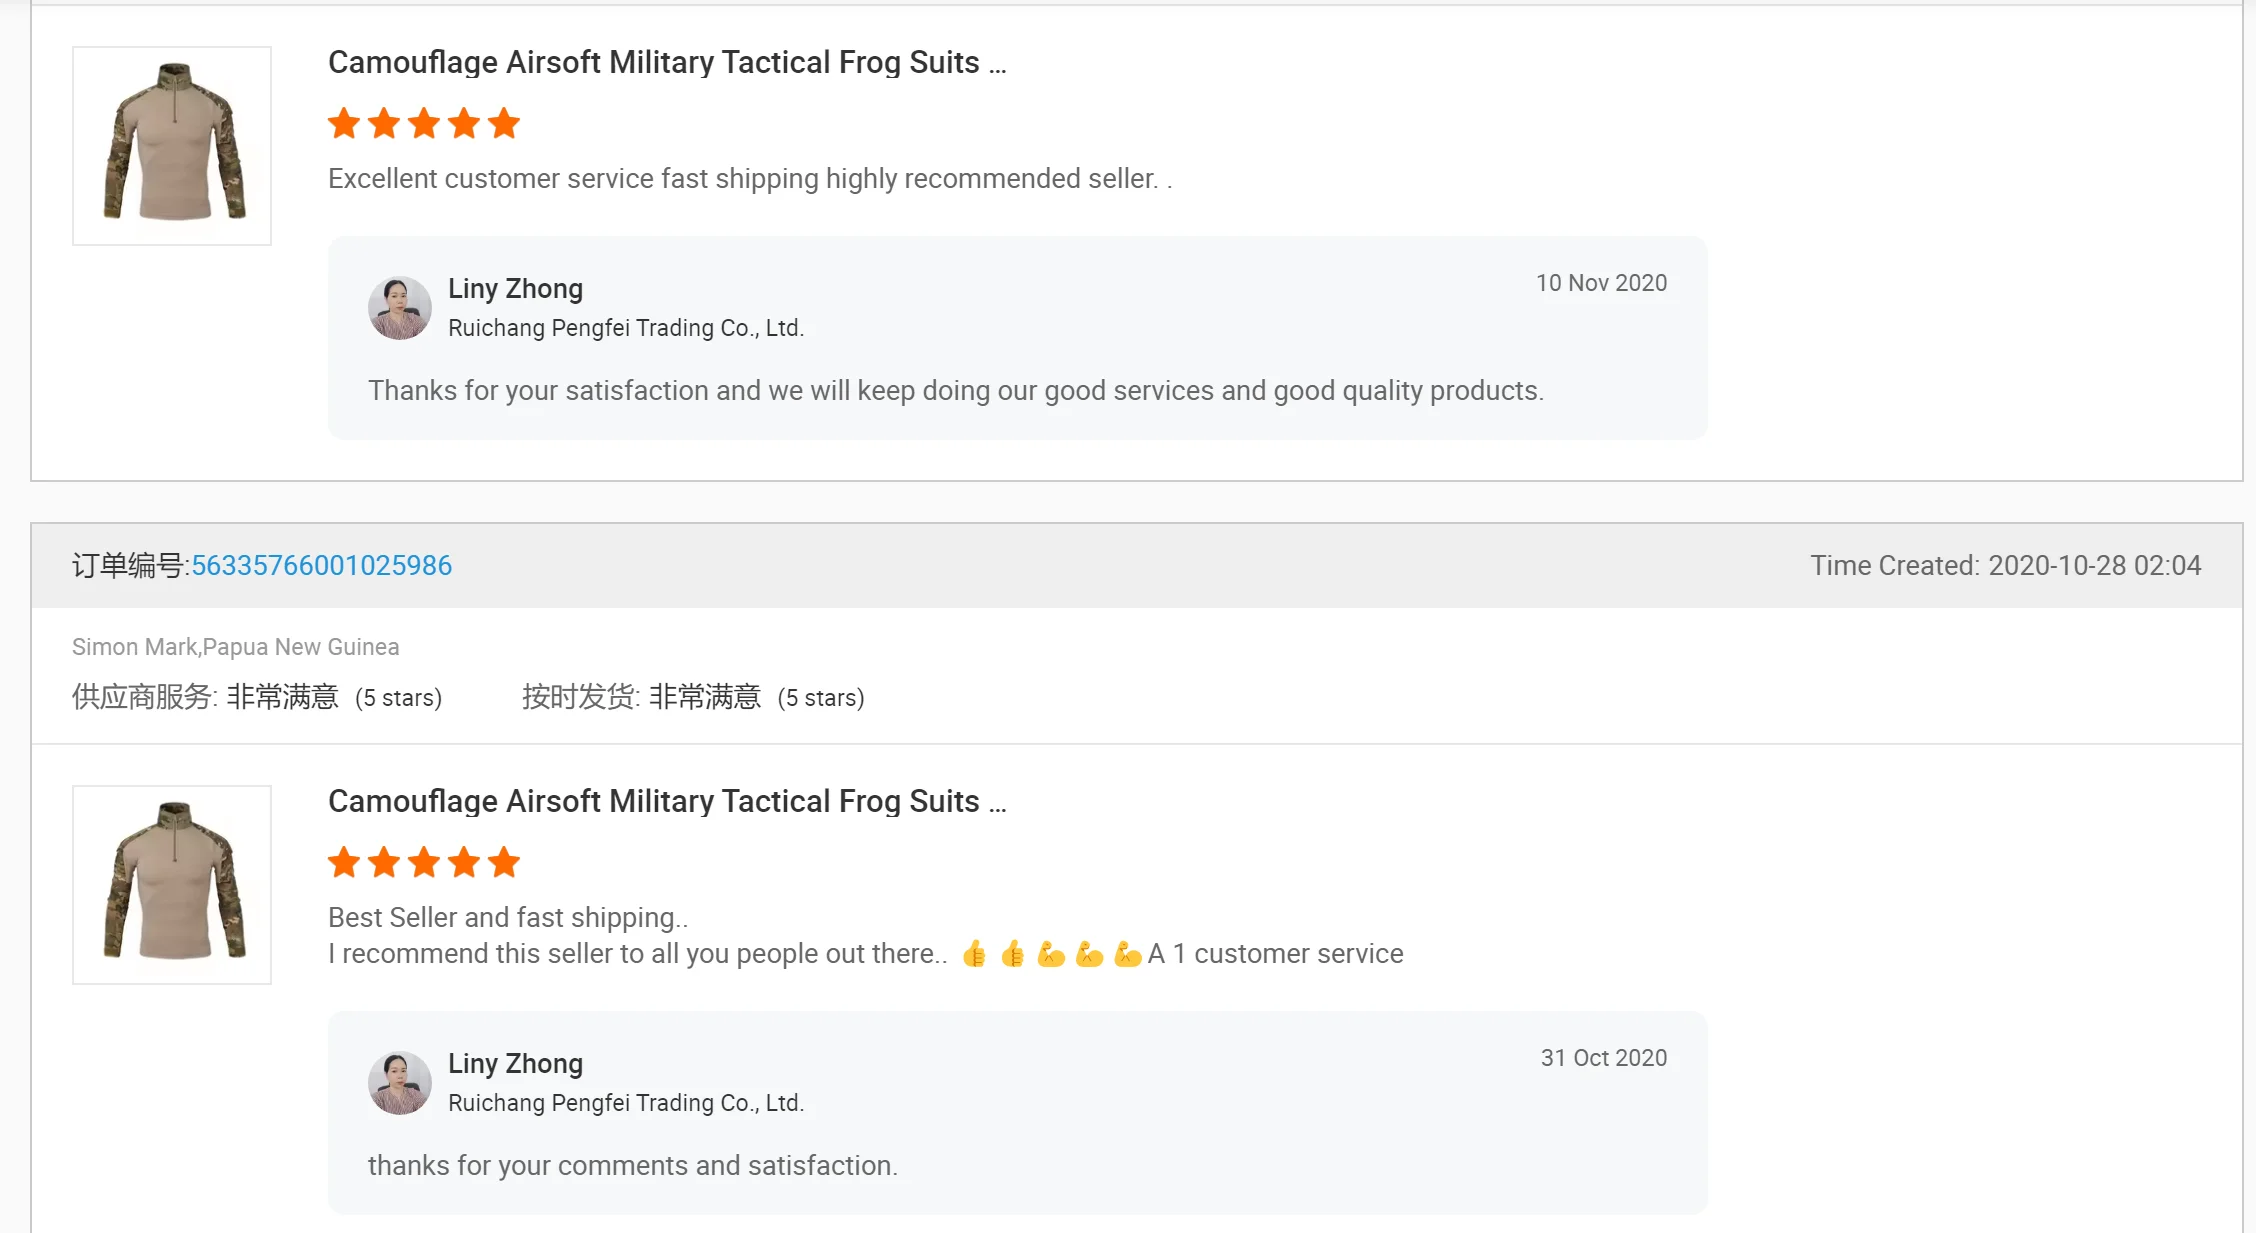Click the 10 Nov 2020 reply date
The image size is (2256, 1233).
pos(1601,283)
